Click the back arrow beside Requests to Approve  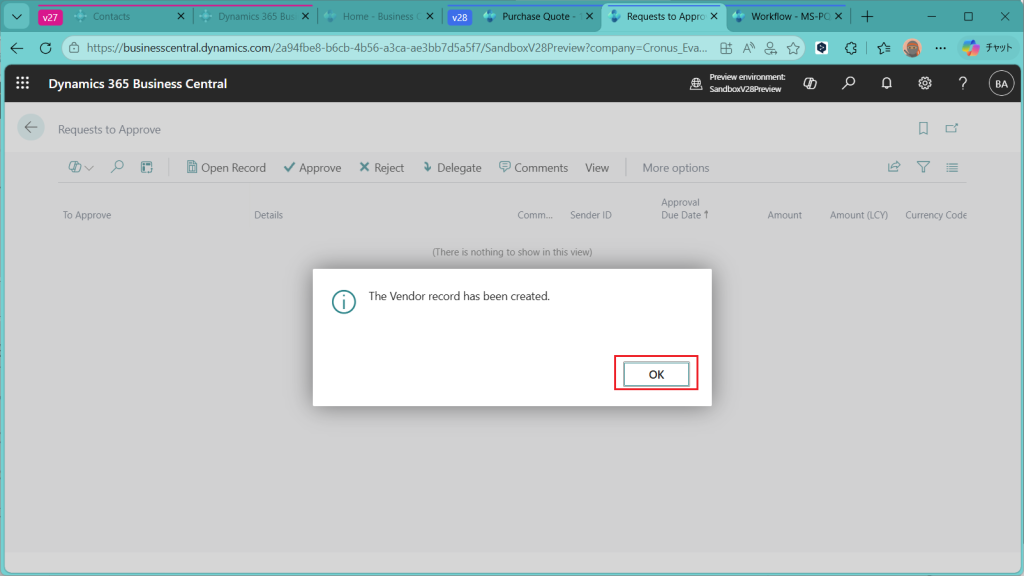(x=31, y=127)
